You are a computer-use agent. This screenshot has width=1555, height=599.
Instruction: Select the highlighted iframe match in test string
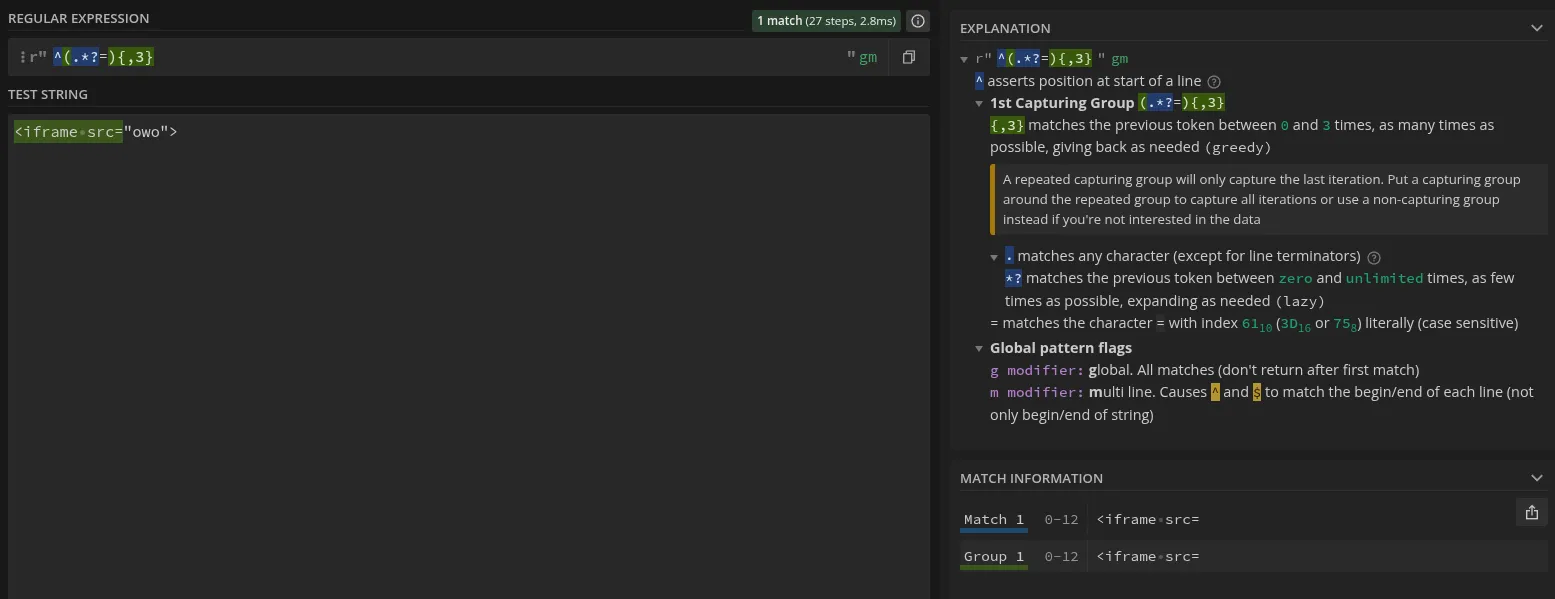(70, 131)
